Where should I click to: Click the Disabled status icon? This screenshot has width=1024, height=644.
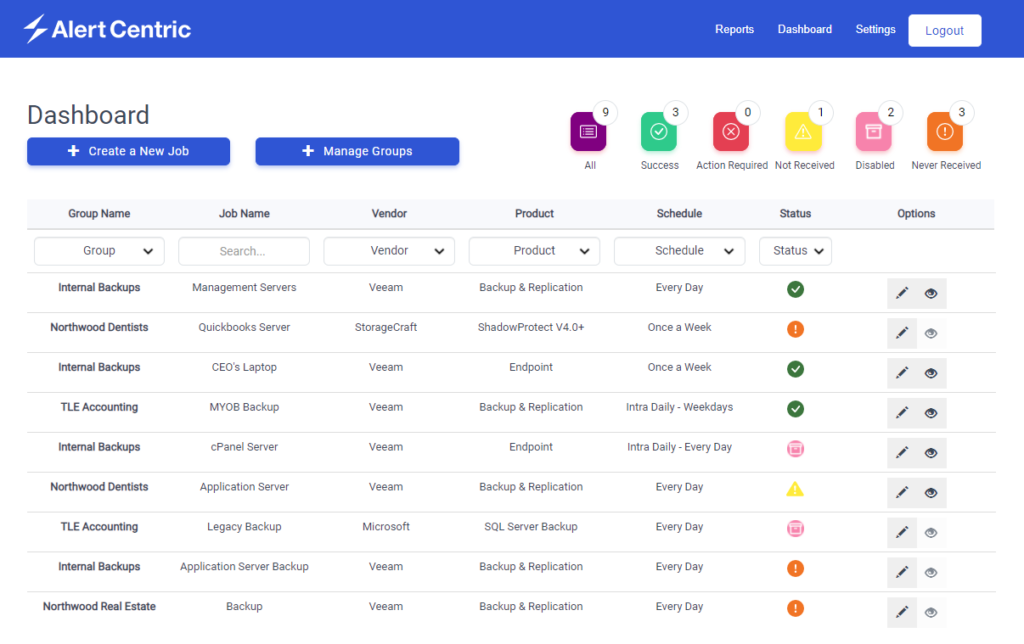[x=874, y=131]
